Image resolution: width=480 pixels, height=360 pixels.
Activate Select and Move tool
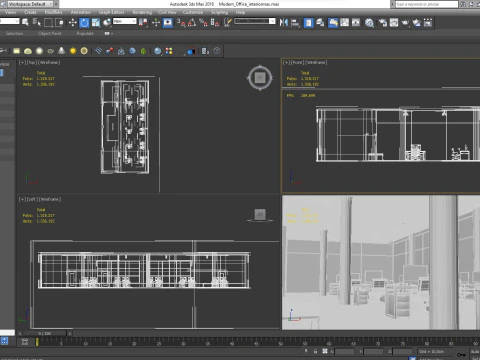coord(72,22)
